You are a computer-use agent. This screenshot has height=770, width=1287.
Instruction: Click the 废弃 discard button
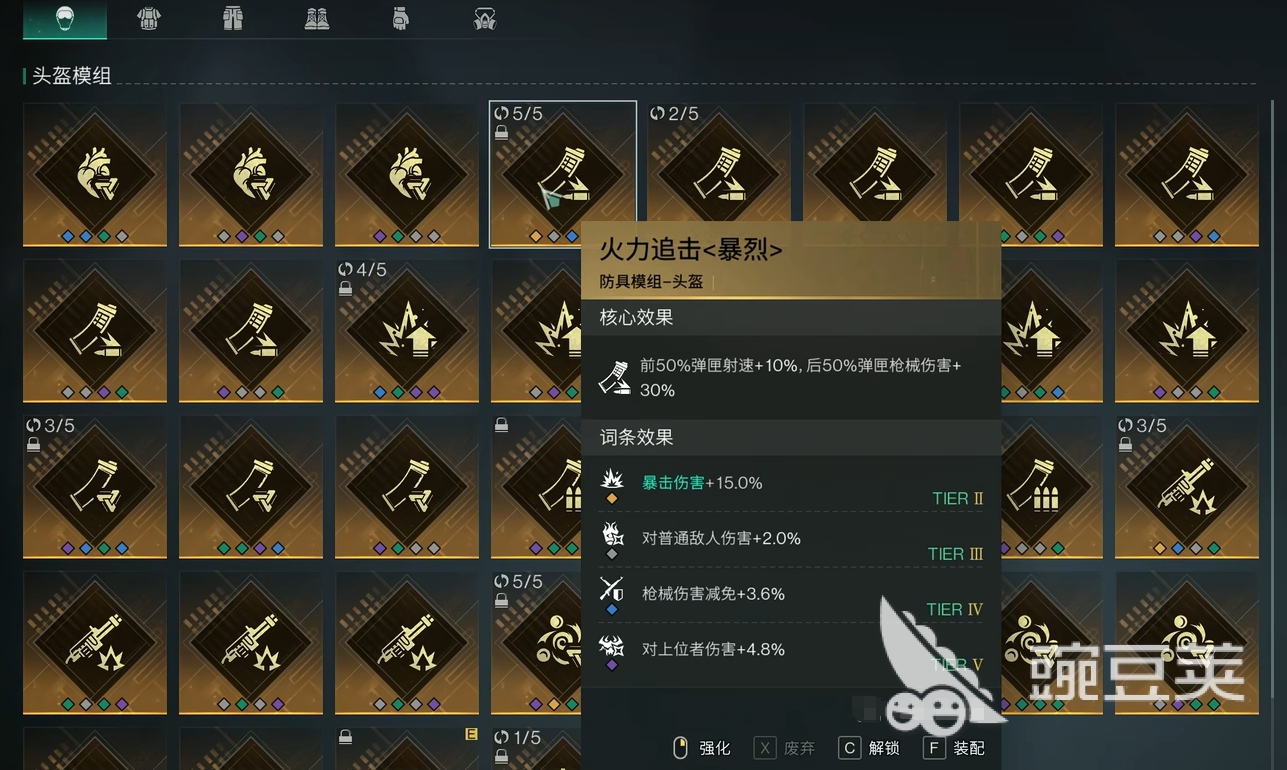point(785,748)
